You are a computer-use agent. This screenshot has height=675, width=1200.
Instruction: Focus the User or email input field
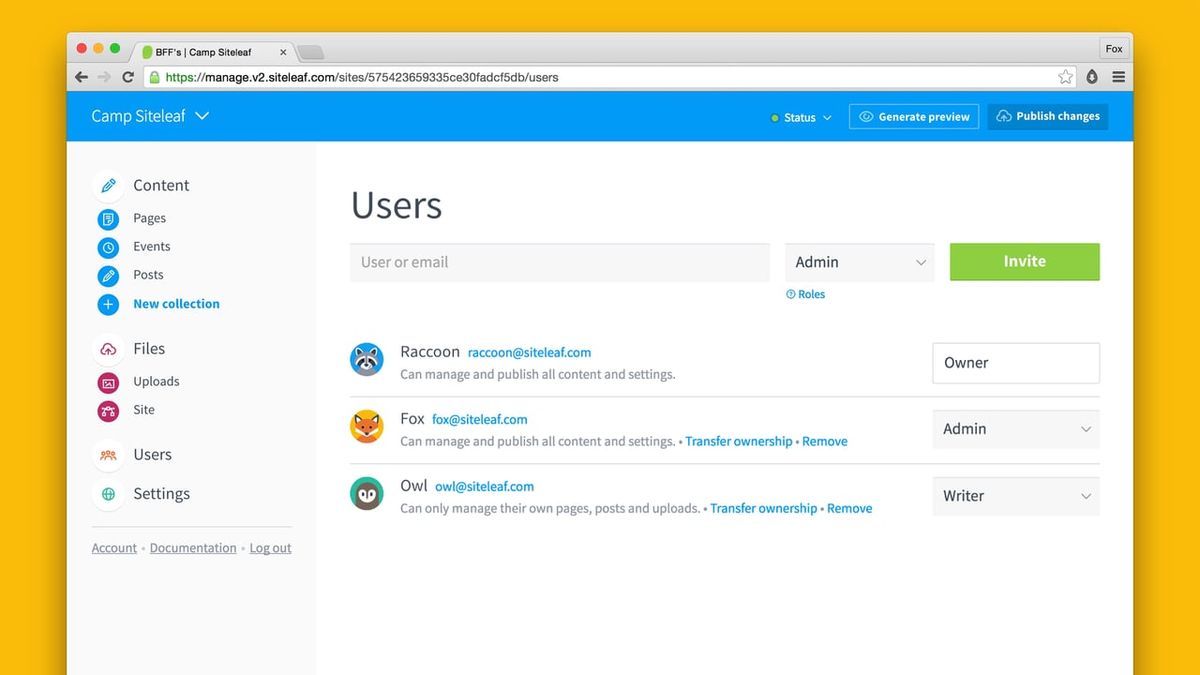click(x=560, y=262)
